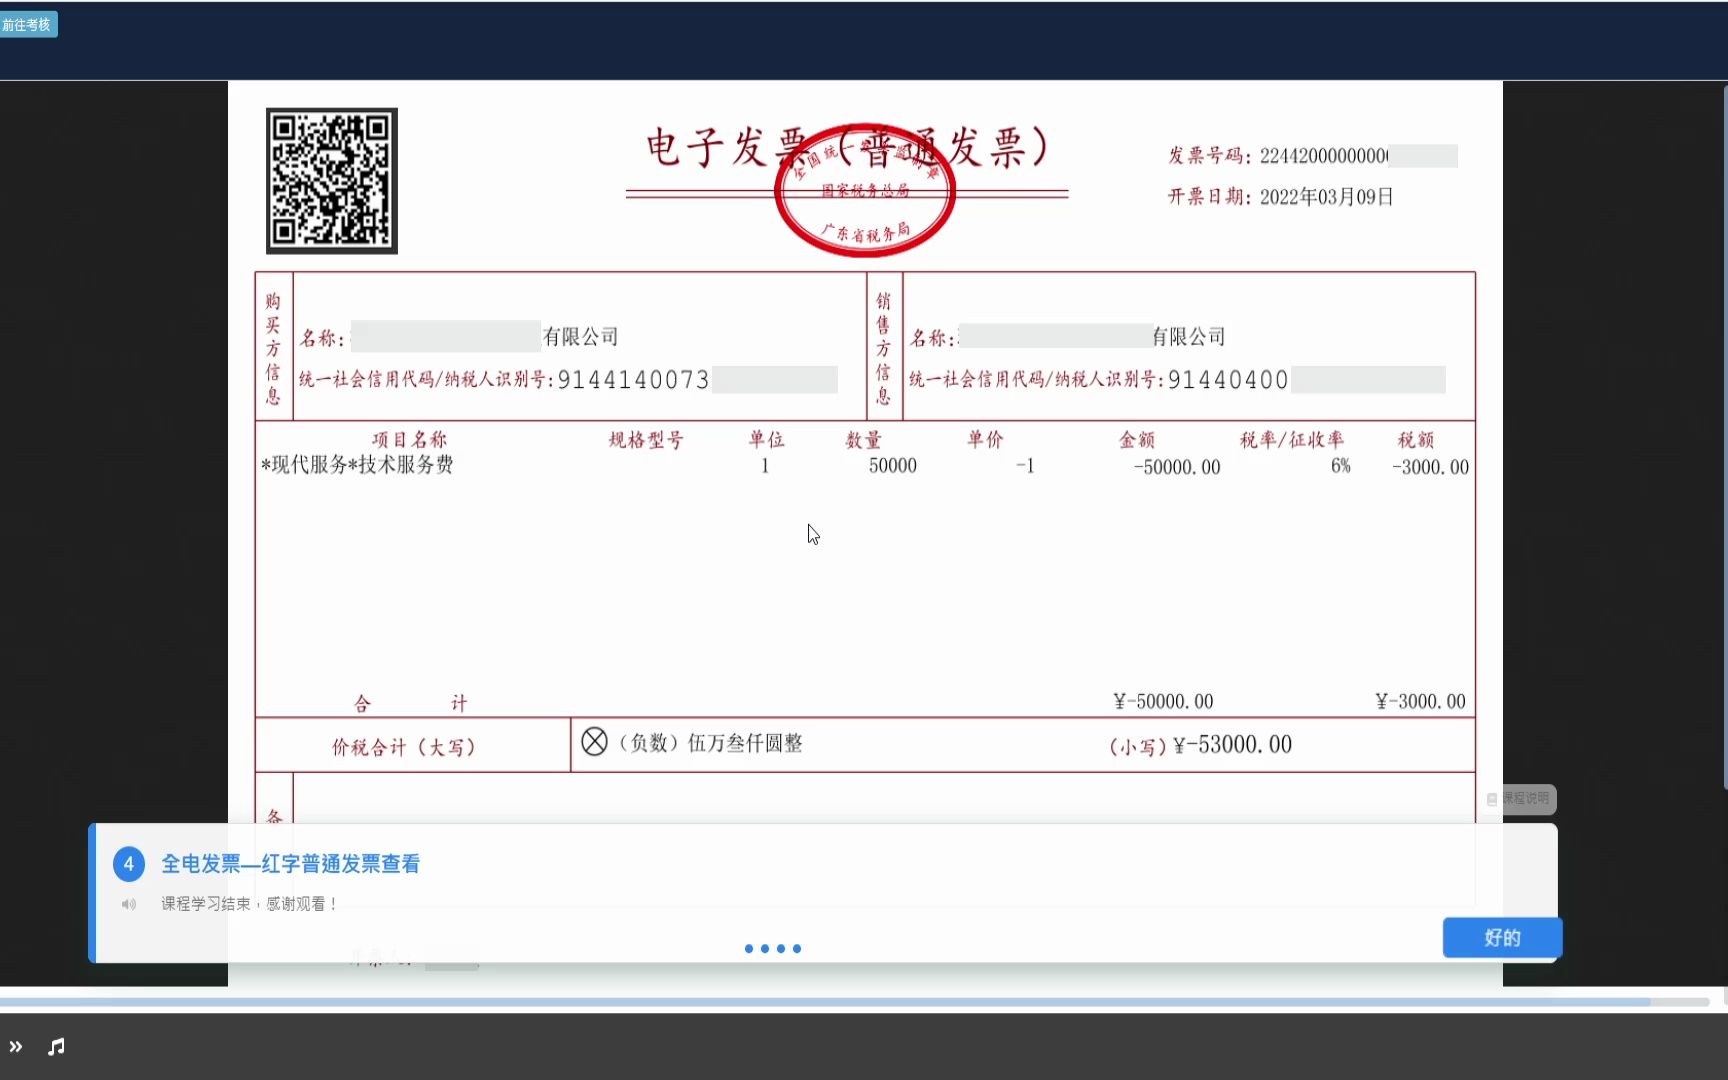Click the buyer tax ID 9144140073
Viewport: 1728px width, 1080px height.
(633, 380)
